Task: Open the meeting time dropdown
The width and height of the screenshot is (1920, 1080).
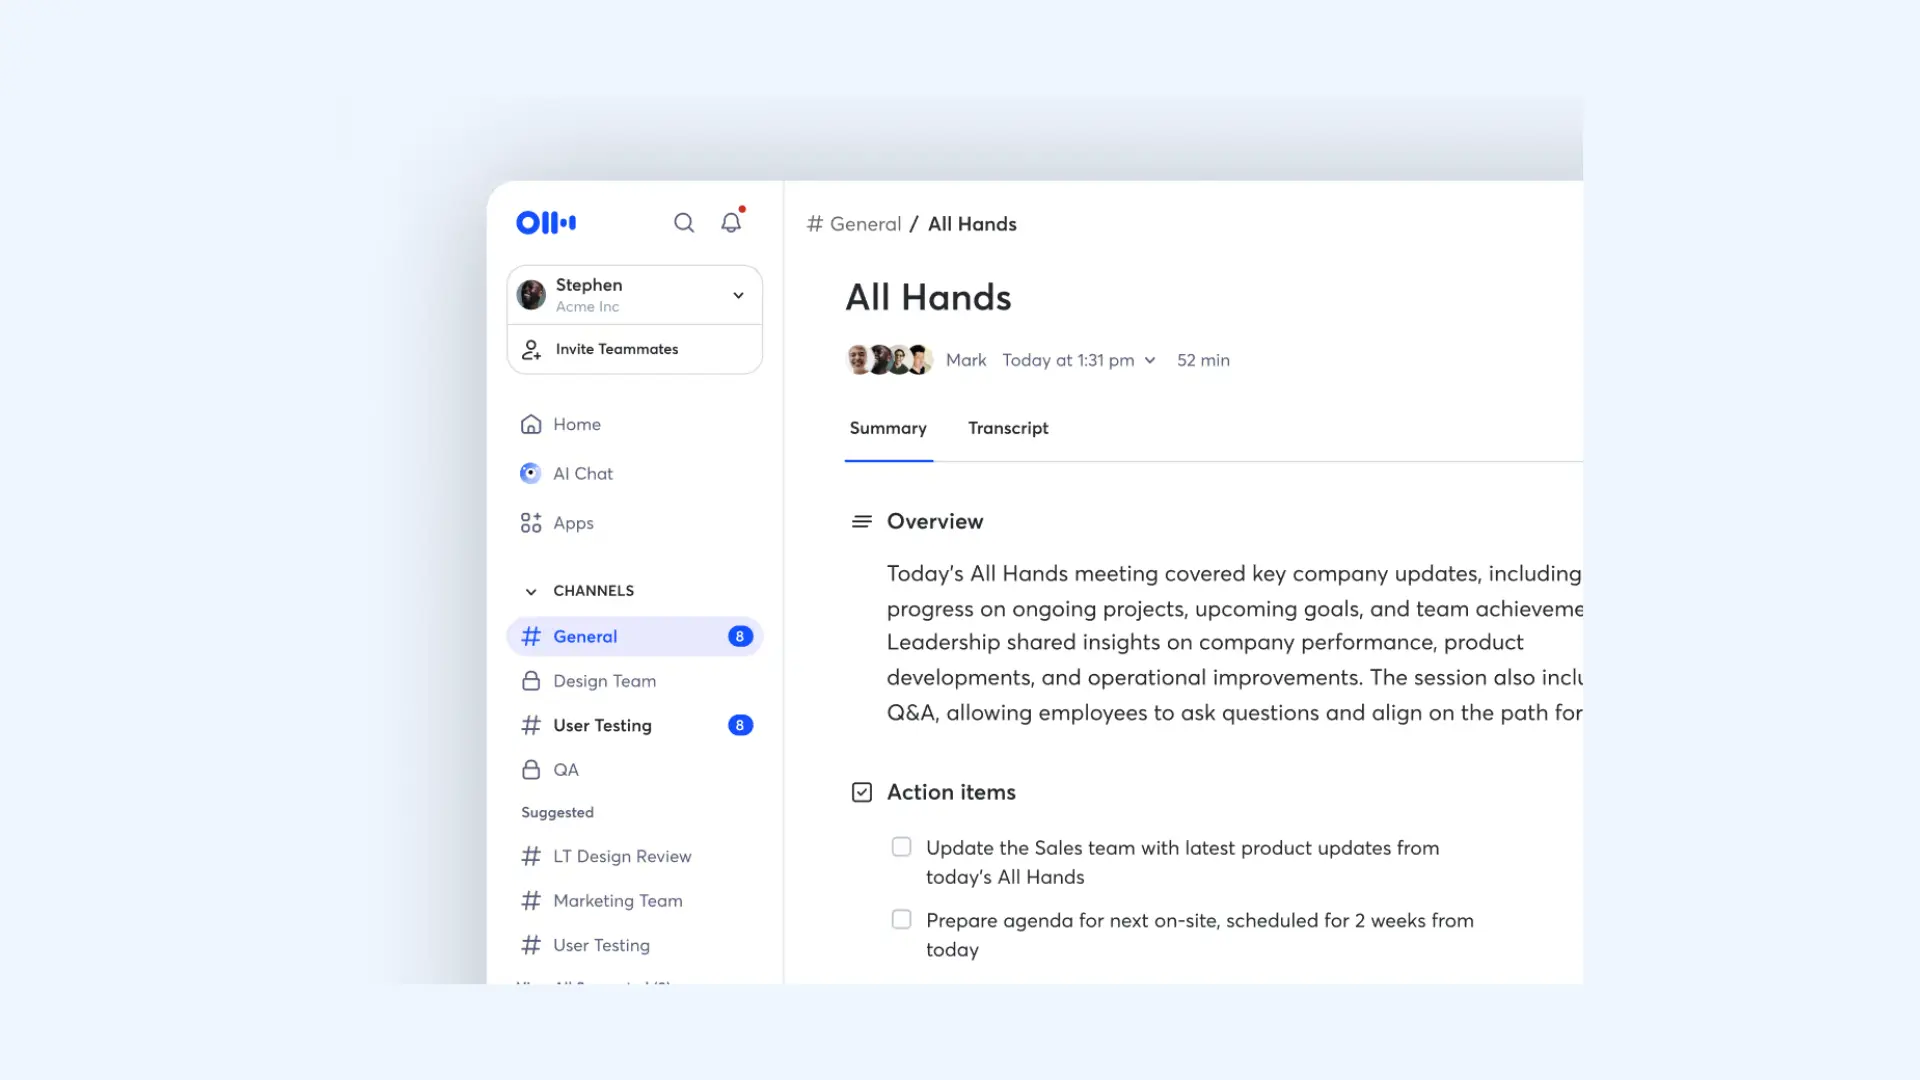Action: tap(1149, 360)
